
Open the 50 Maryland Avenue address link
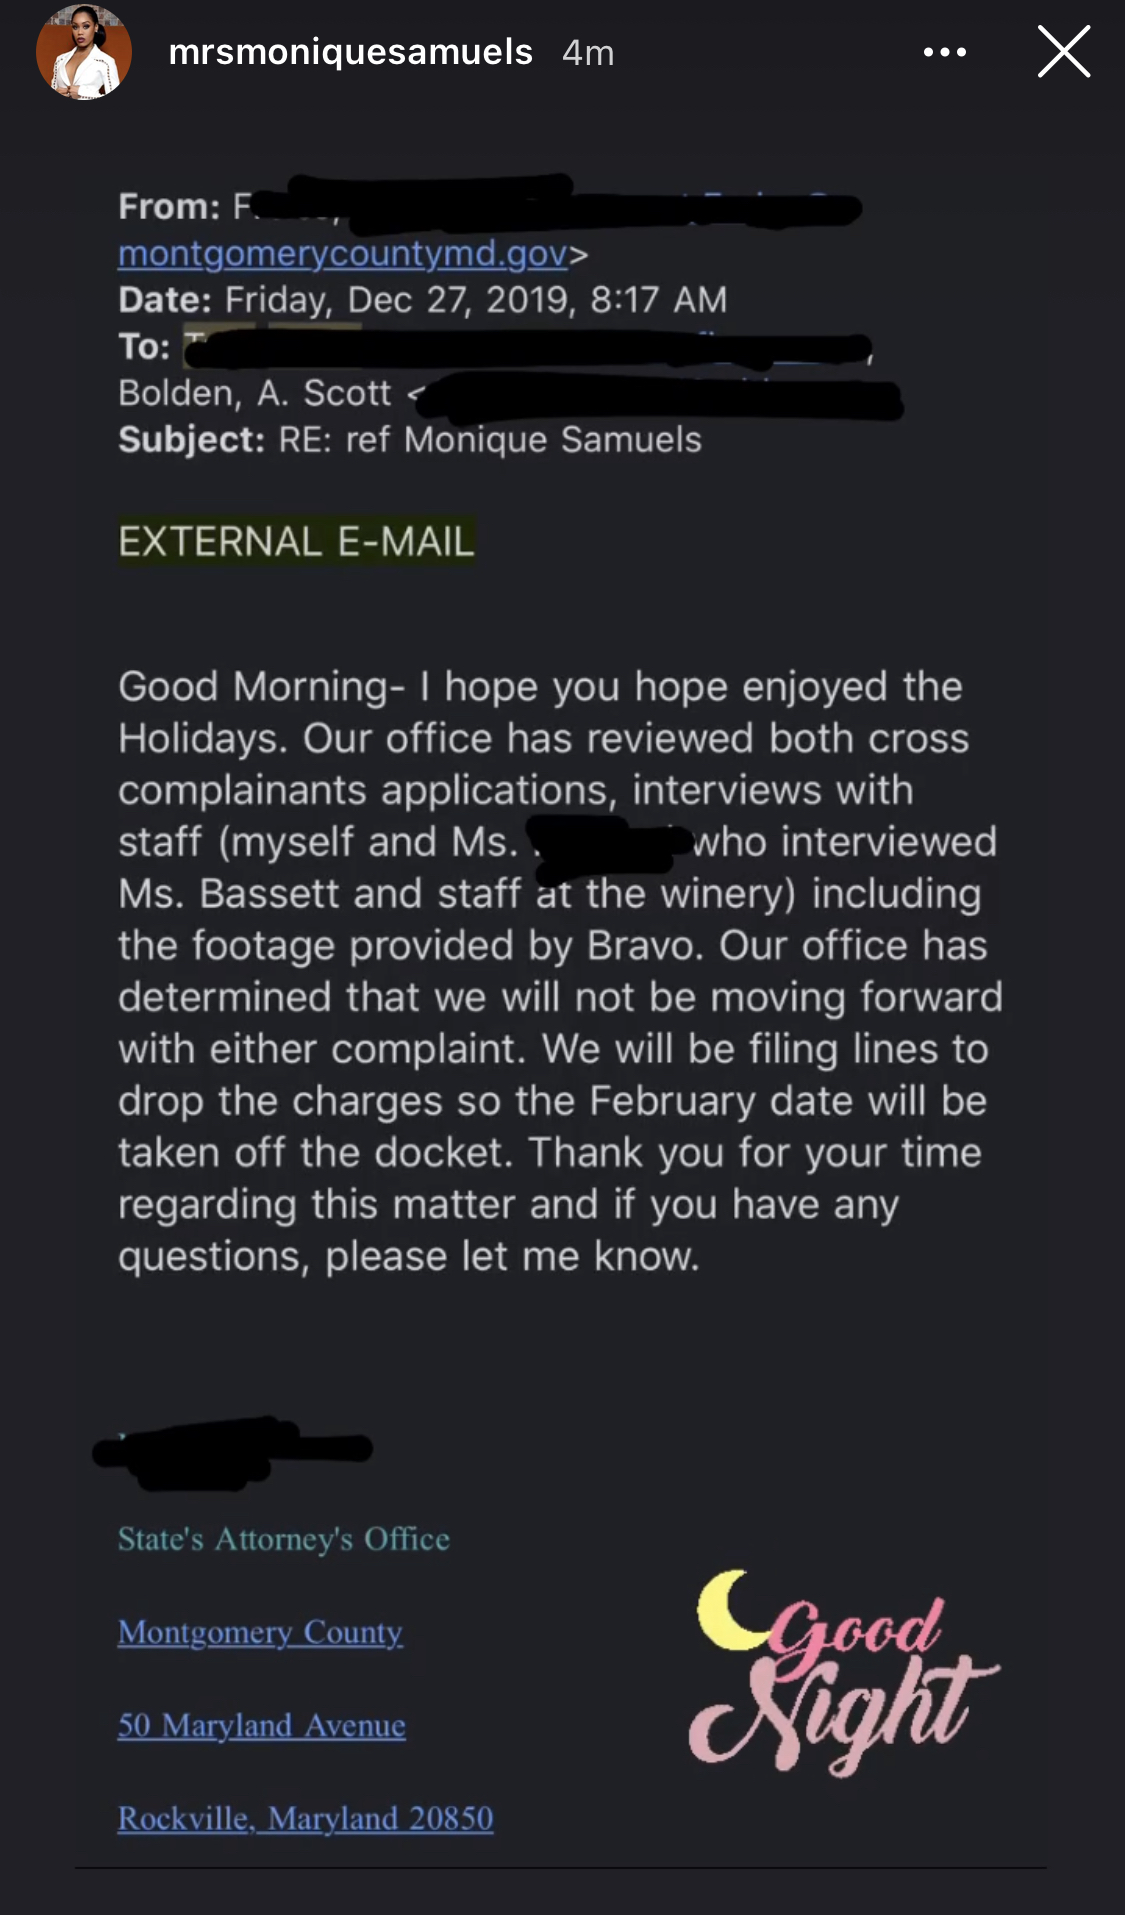[262, 1725]
